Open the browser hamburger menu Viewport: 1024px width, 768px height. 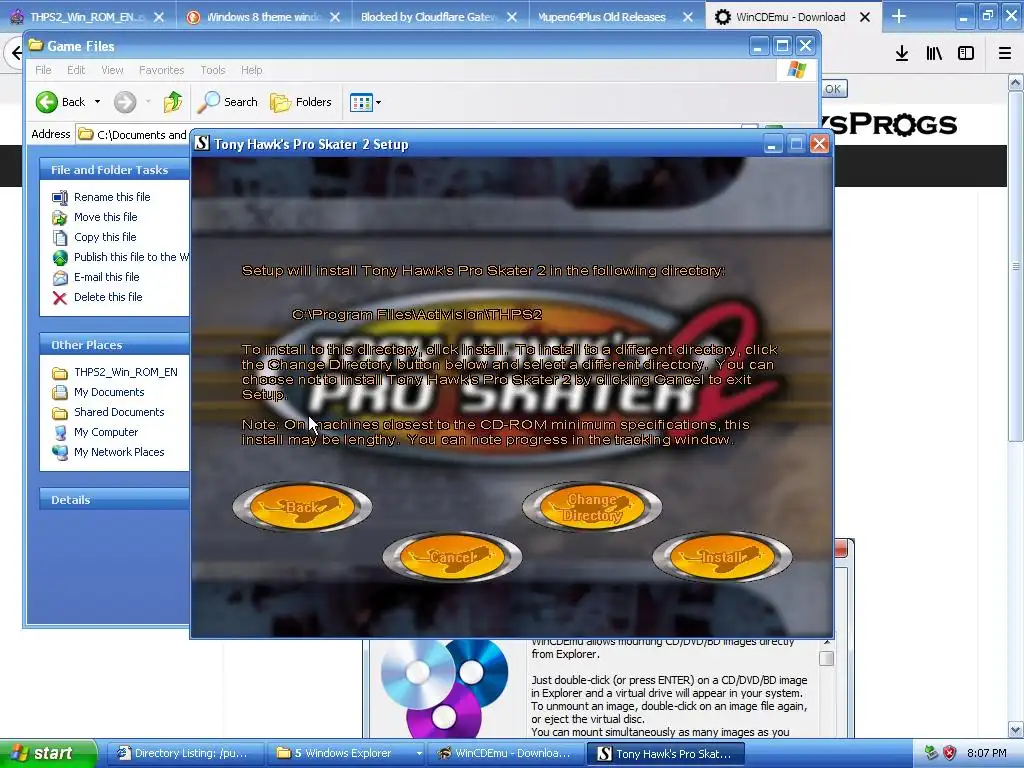coord(1005,54)
